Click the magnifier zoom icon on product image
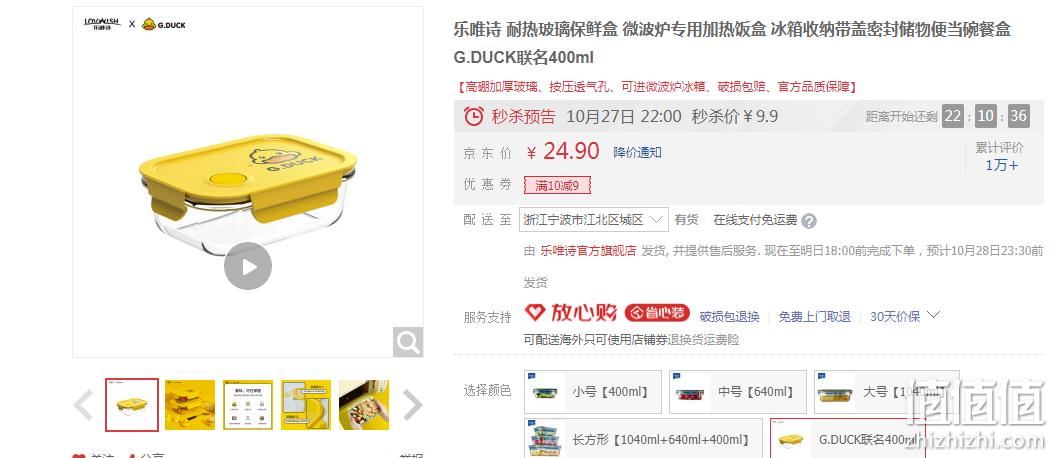 pos(408,342)
